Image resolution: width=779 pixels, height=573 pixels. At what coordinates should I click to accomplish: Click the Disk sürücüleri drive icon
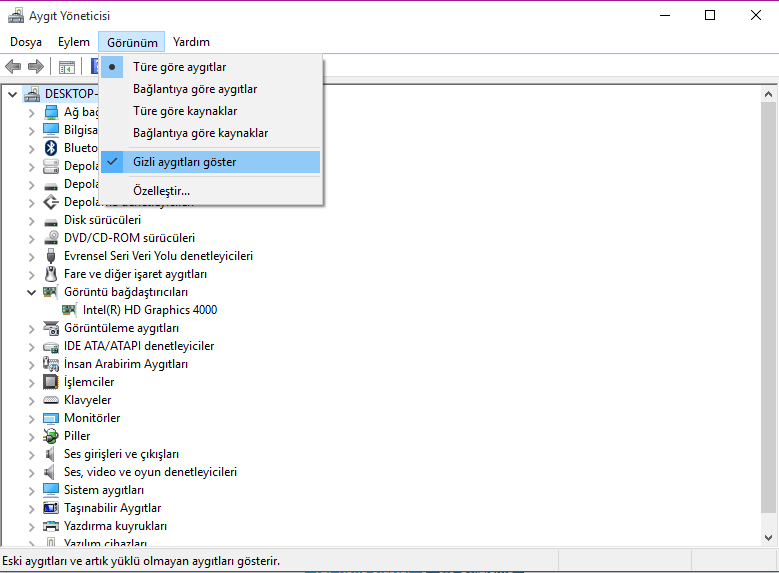pyautogui.click(x=51, y=221)
